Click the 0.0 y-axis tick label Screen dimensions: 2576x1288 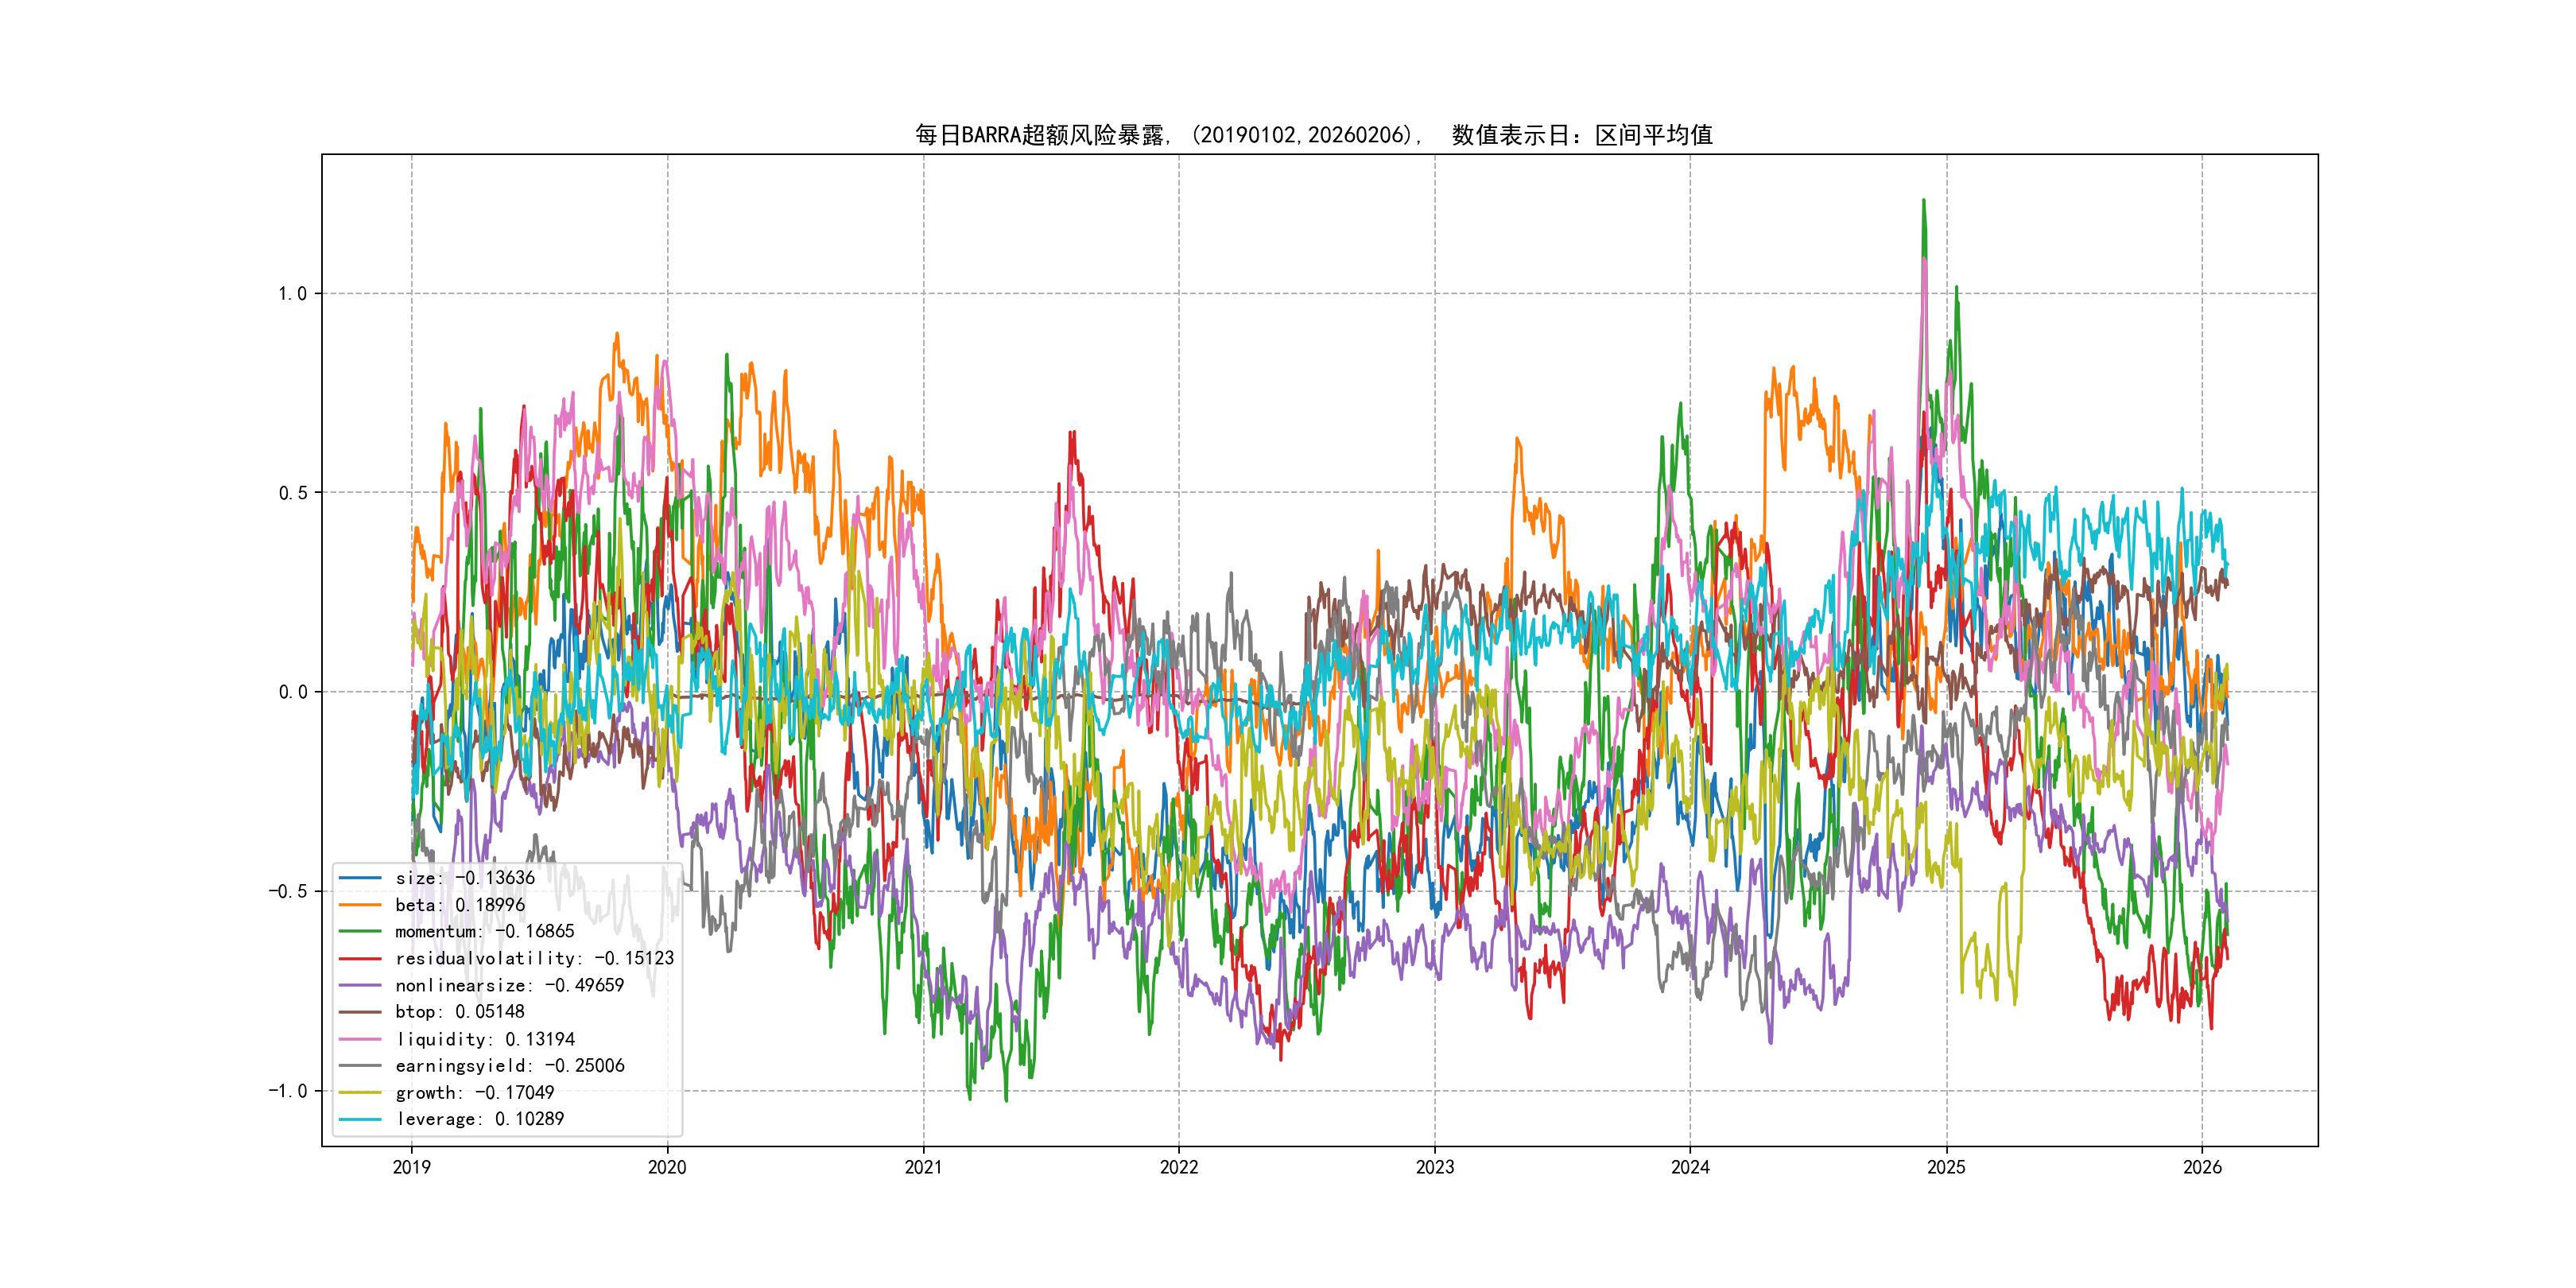tap(292, 692)
